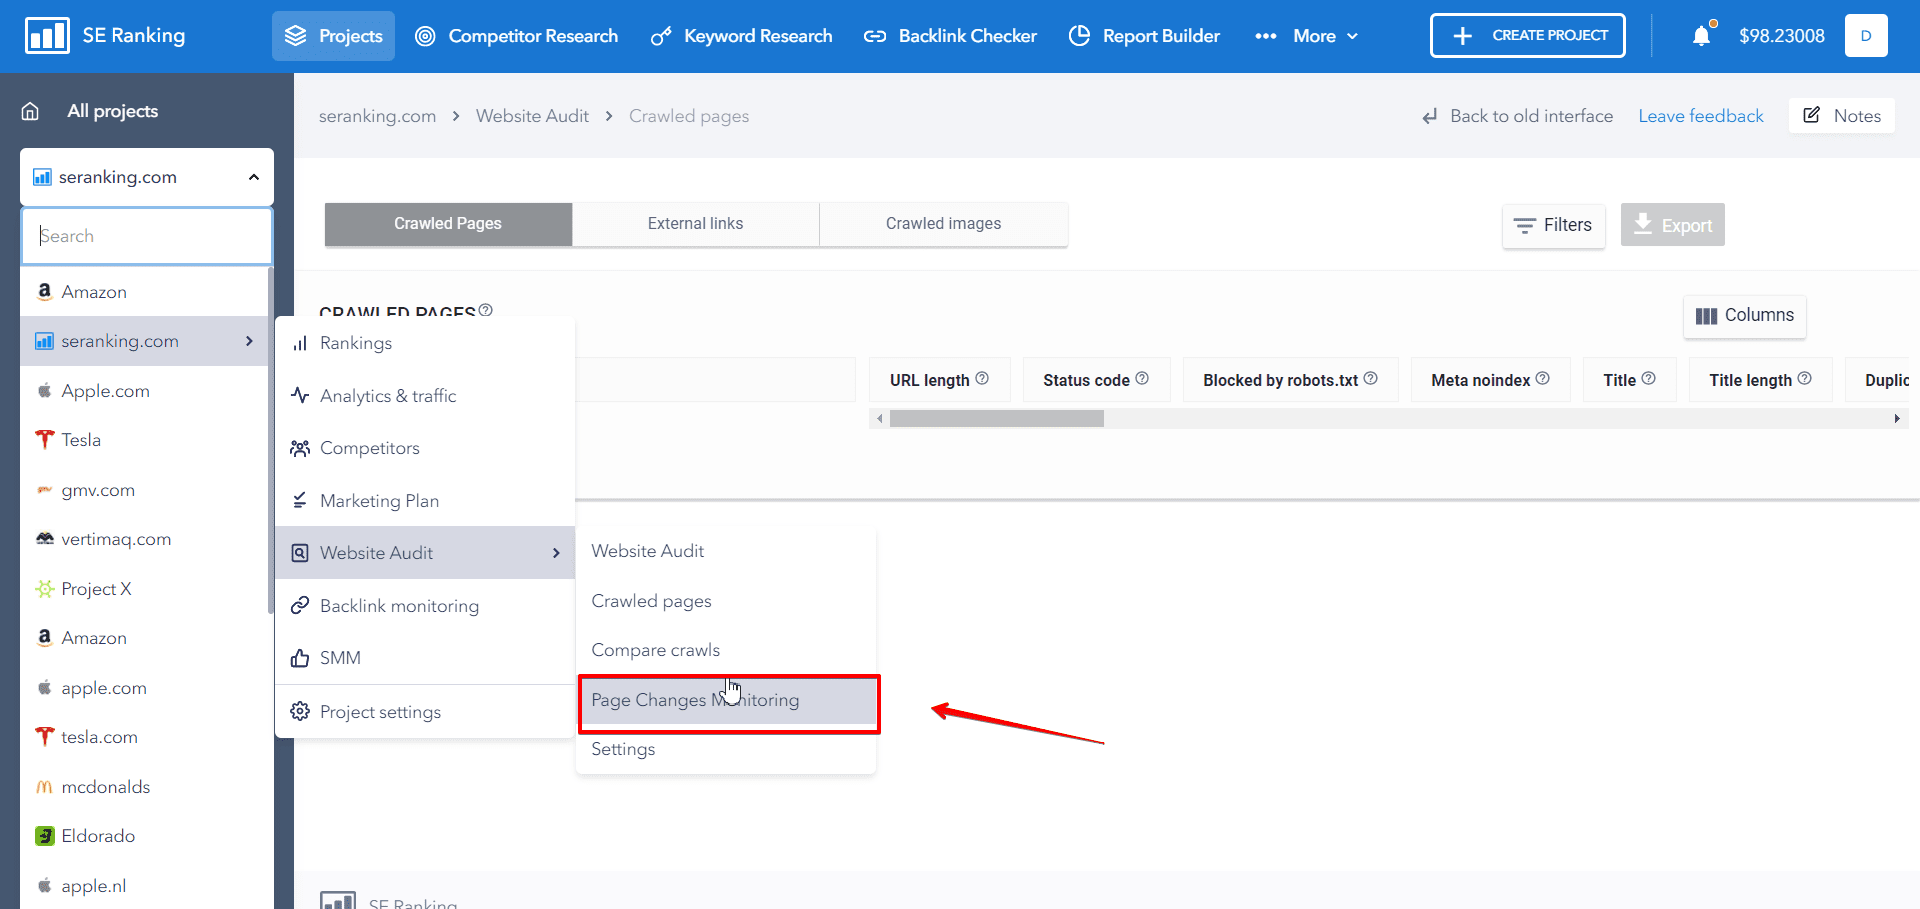Click the Meta noindex help icon
Screen dimensions: 1920x909
[1543, 378]
